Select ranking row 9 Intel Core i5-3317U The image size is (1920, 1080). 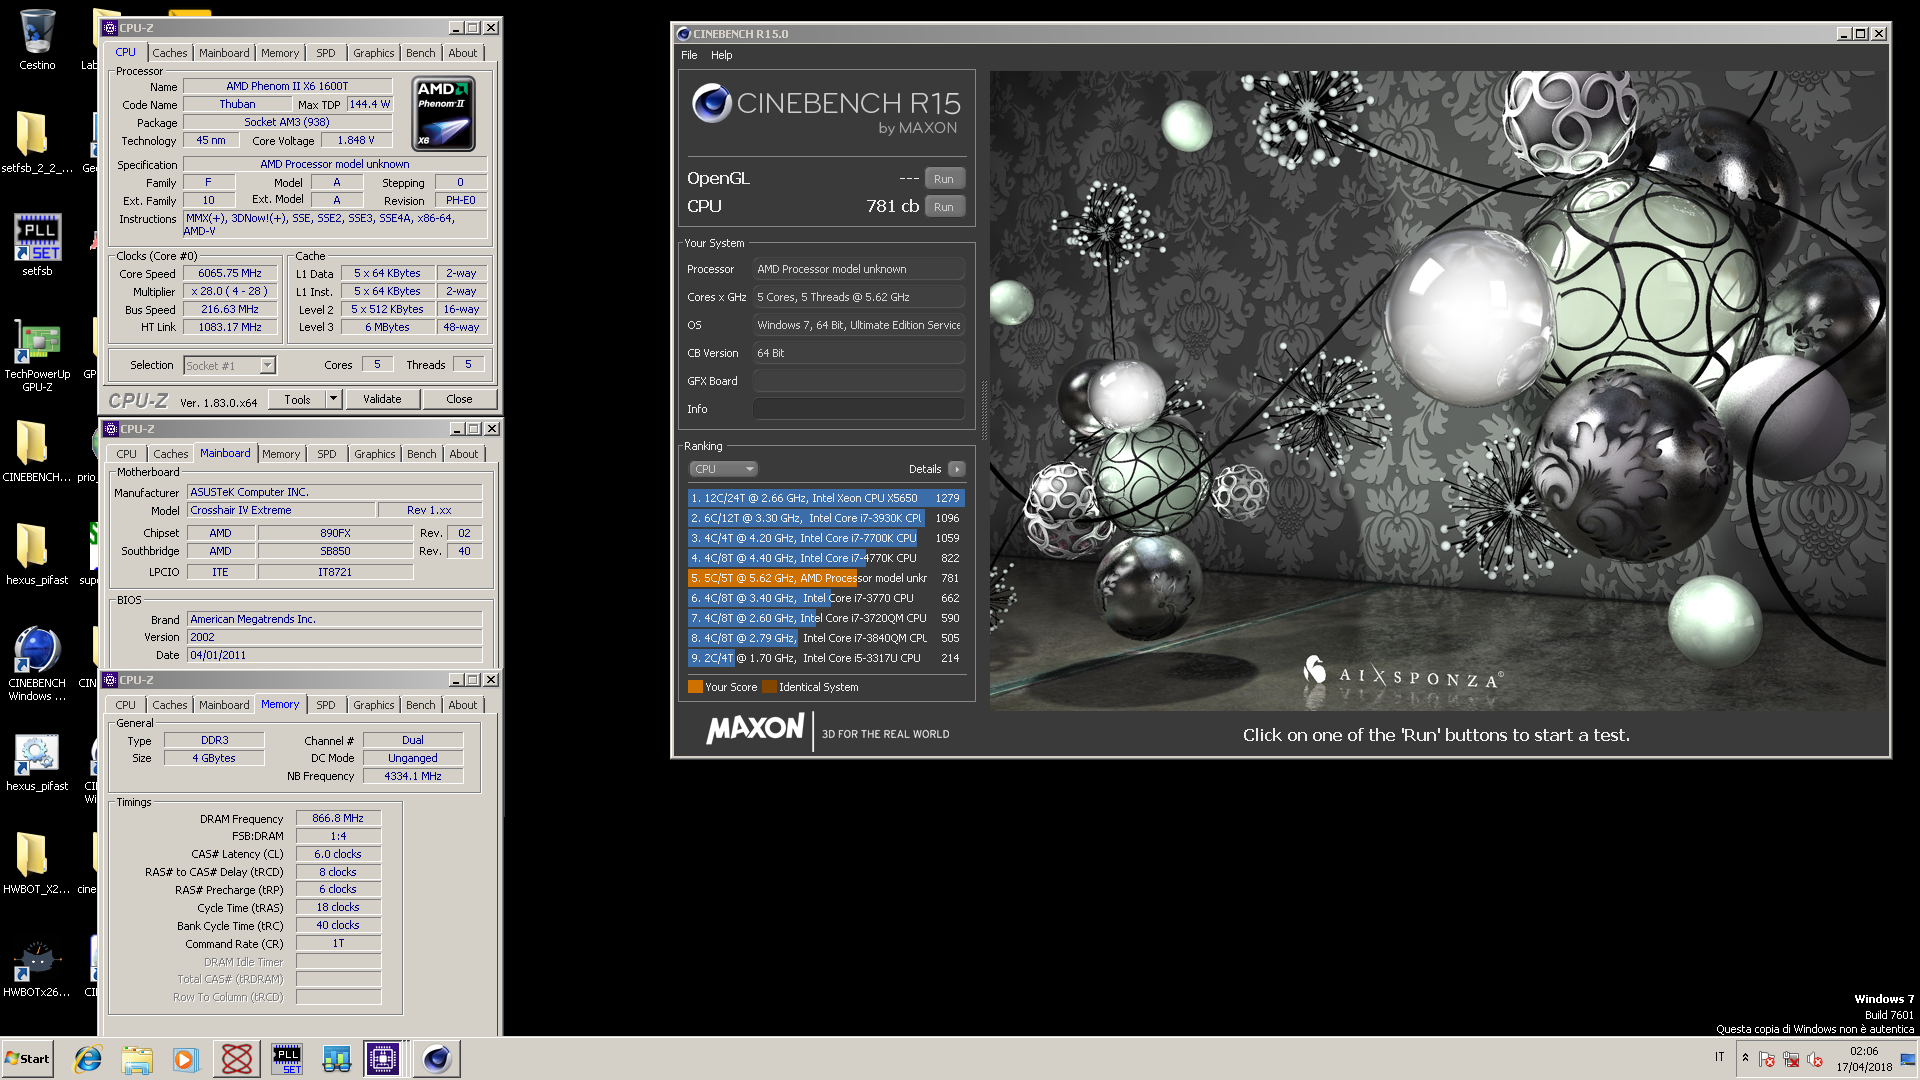coord(825,658)
